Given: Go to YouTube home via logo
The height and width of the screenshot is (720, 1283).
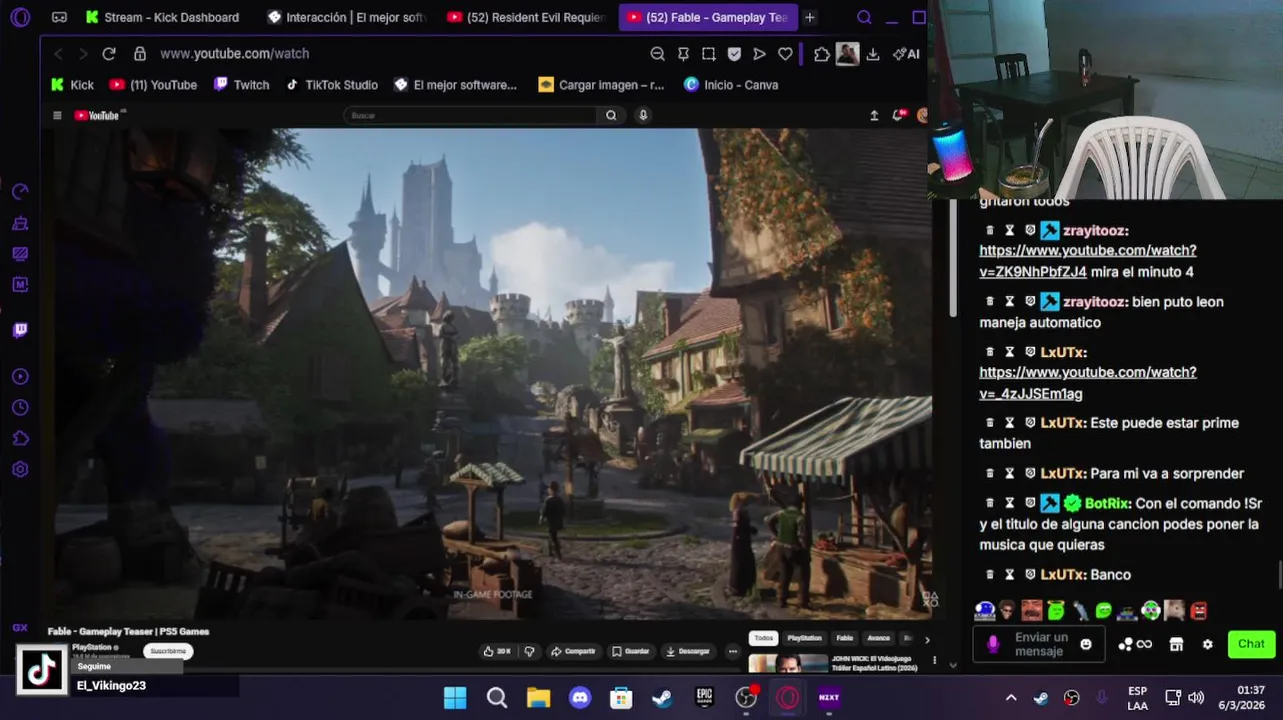Looking at the screenshot, I should click(x=96, y=115).
